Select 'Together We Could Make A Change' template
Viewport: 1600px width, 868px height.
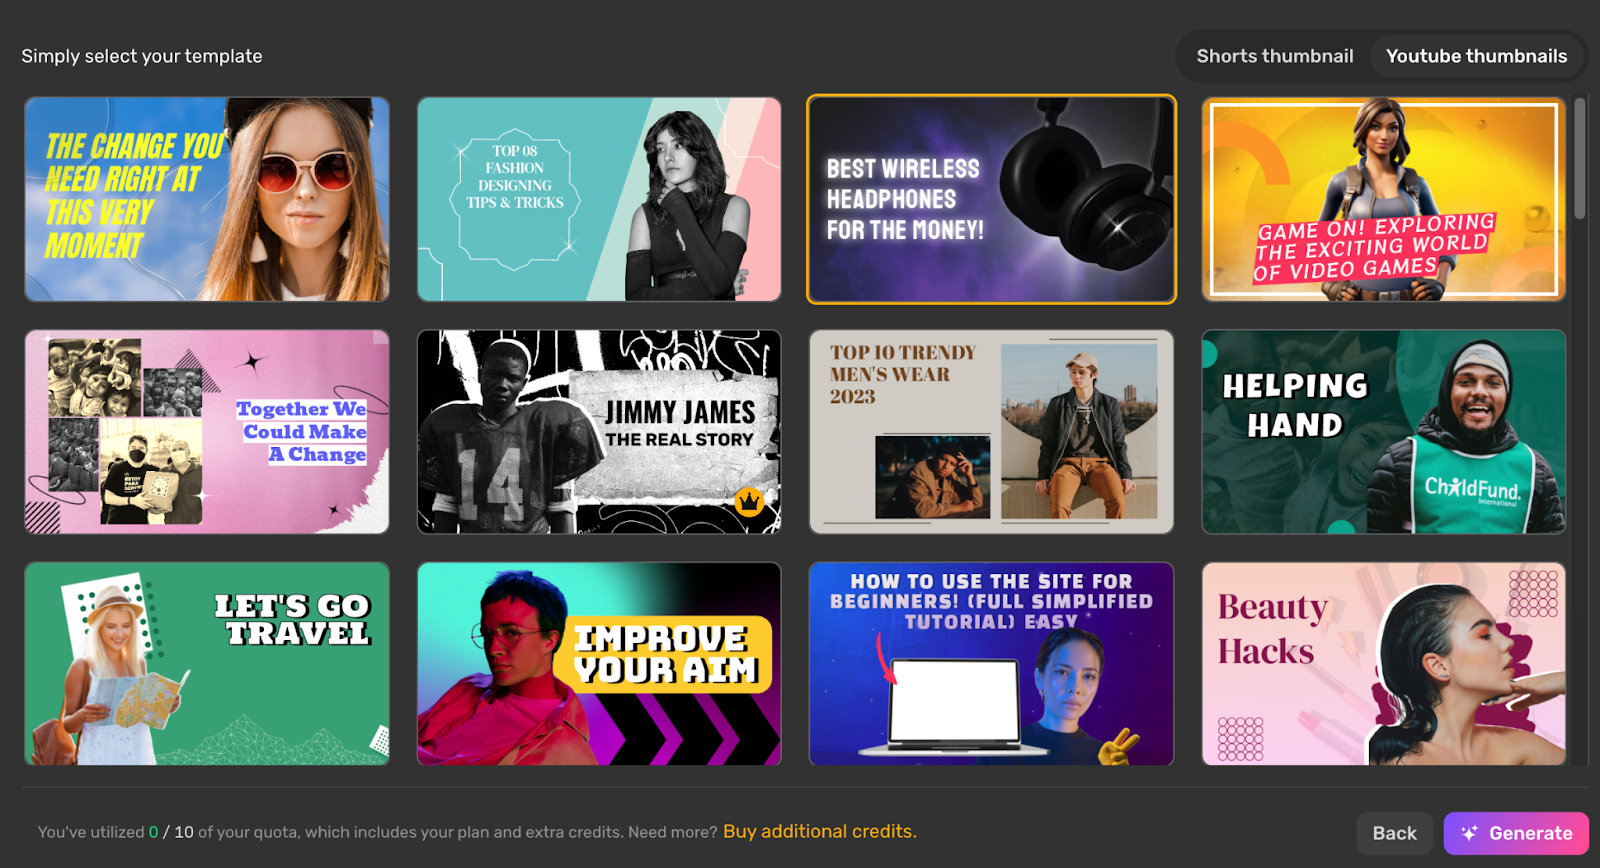207,432
